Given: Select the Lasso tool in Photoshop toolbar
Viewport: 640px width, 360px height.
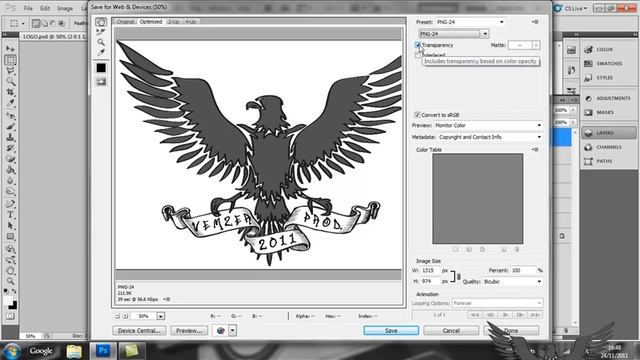Looking at the screenshot, I should tap(10, 71).
